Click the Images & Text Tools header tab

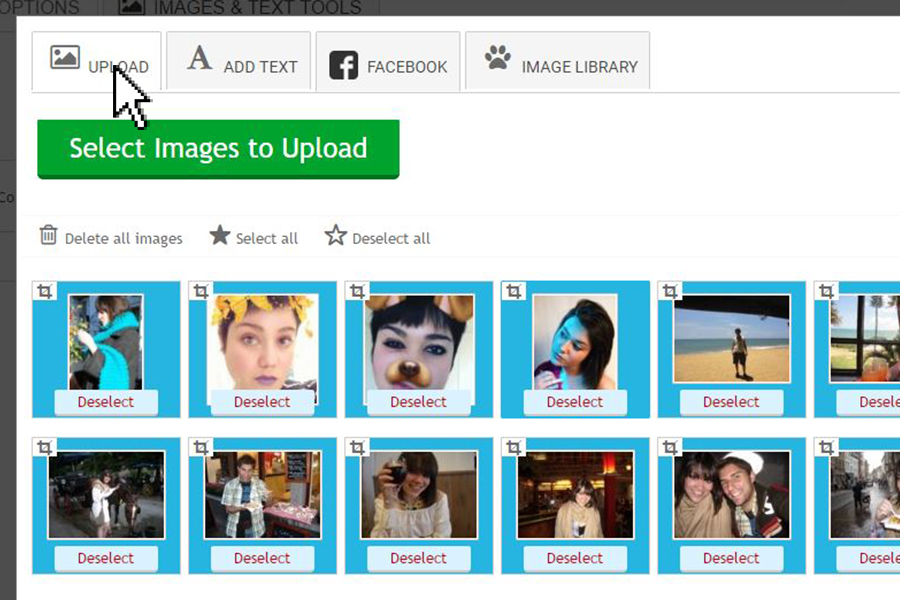click(240, 7)
